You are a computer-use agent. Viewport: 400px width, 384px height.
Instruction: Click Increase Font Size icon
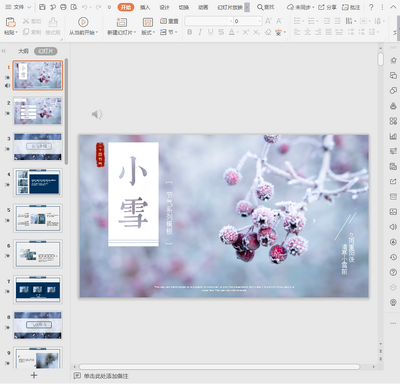[268, 21]
